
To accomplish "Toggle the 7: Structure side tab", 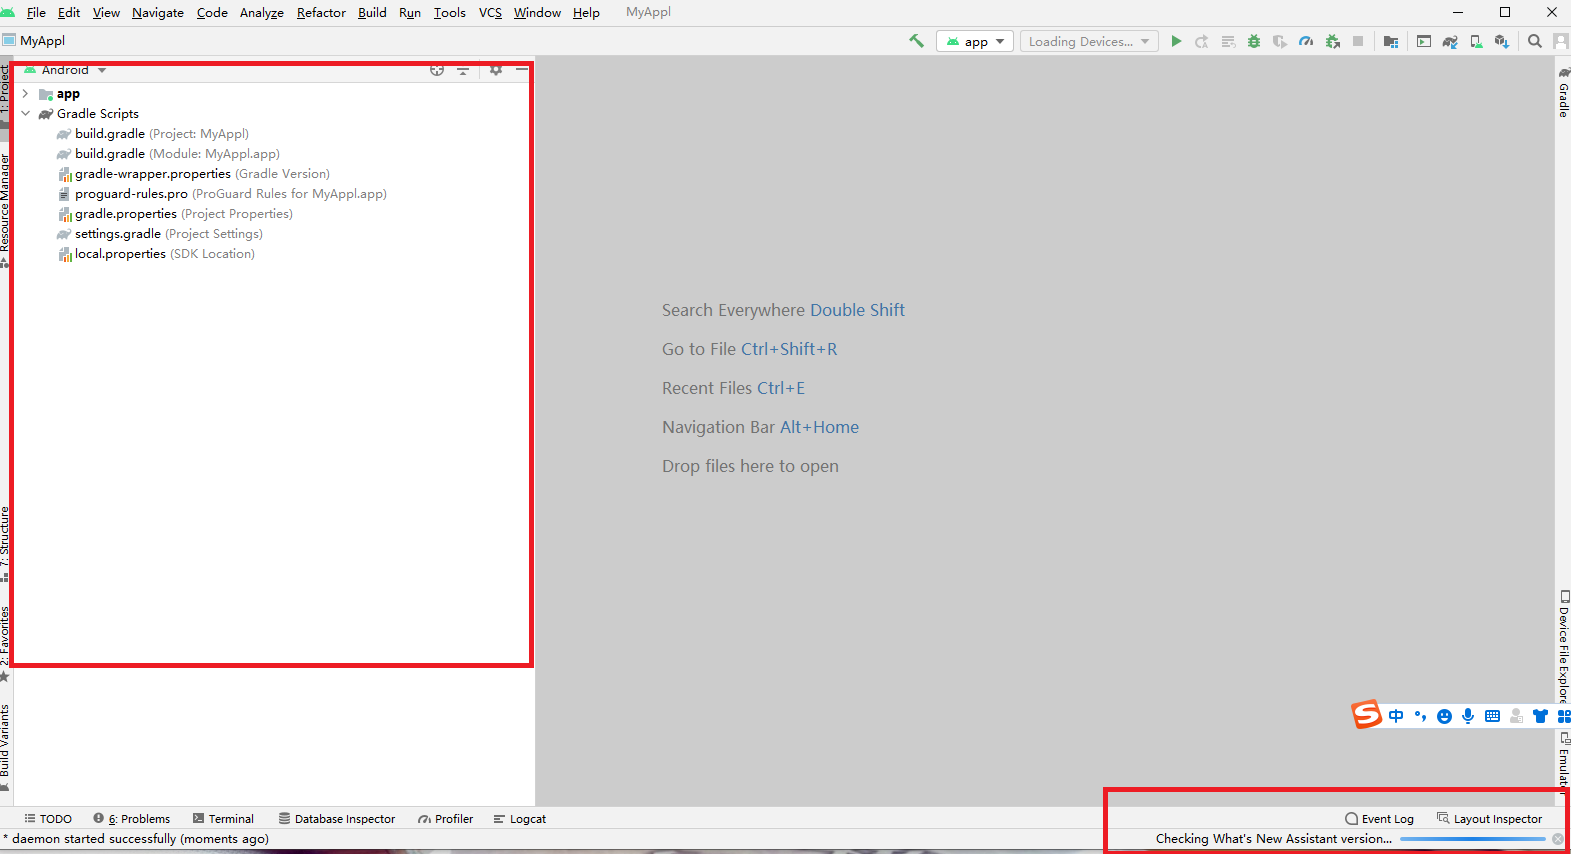I will [x=5, y=543].
